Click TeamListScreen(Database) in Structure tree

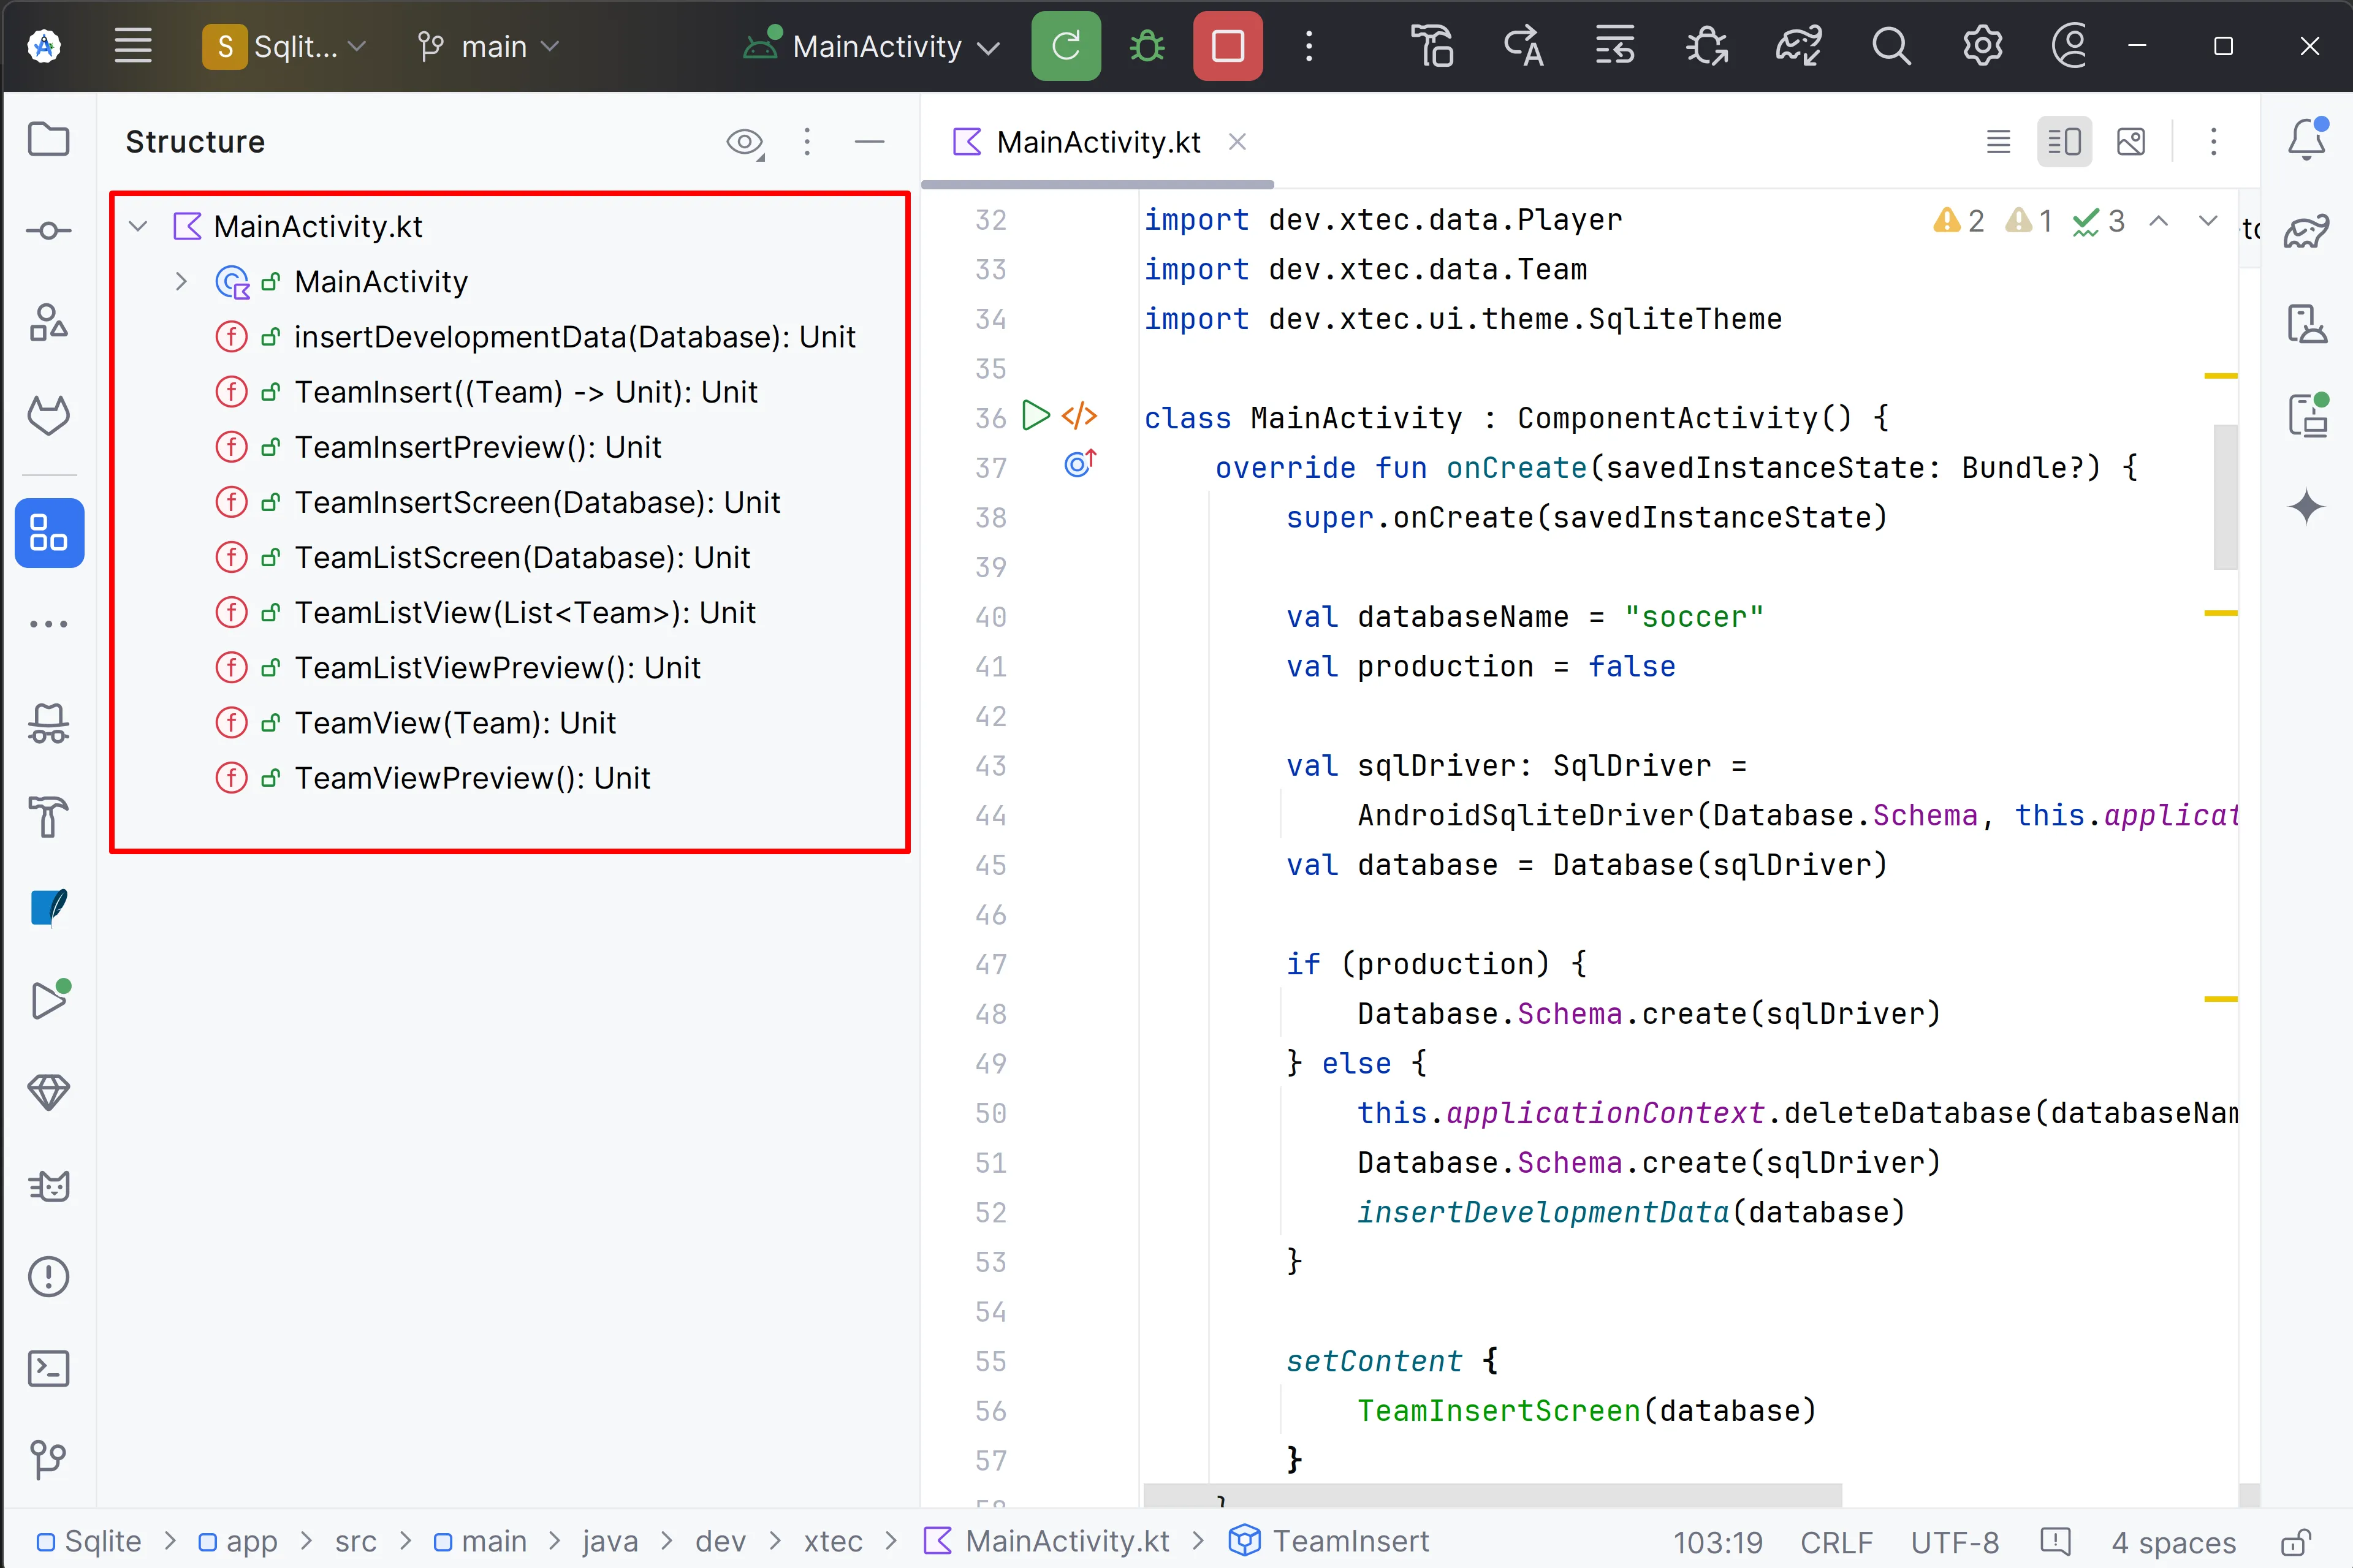521,557
